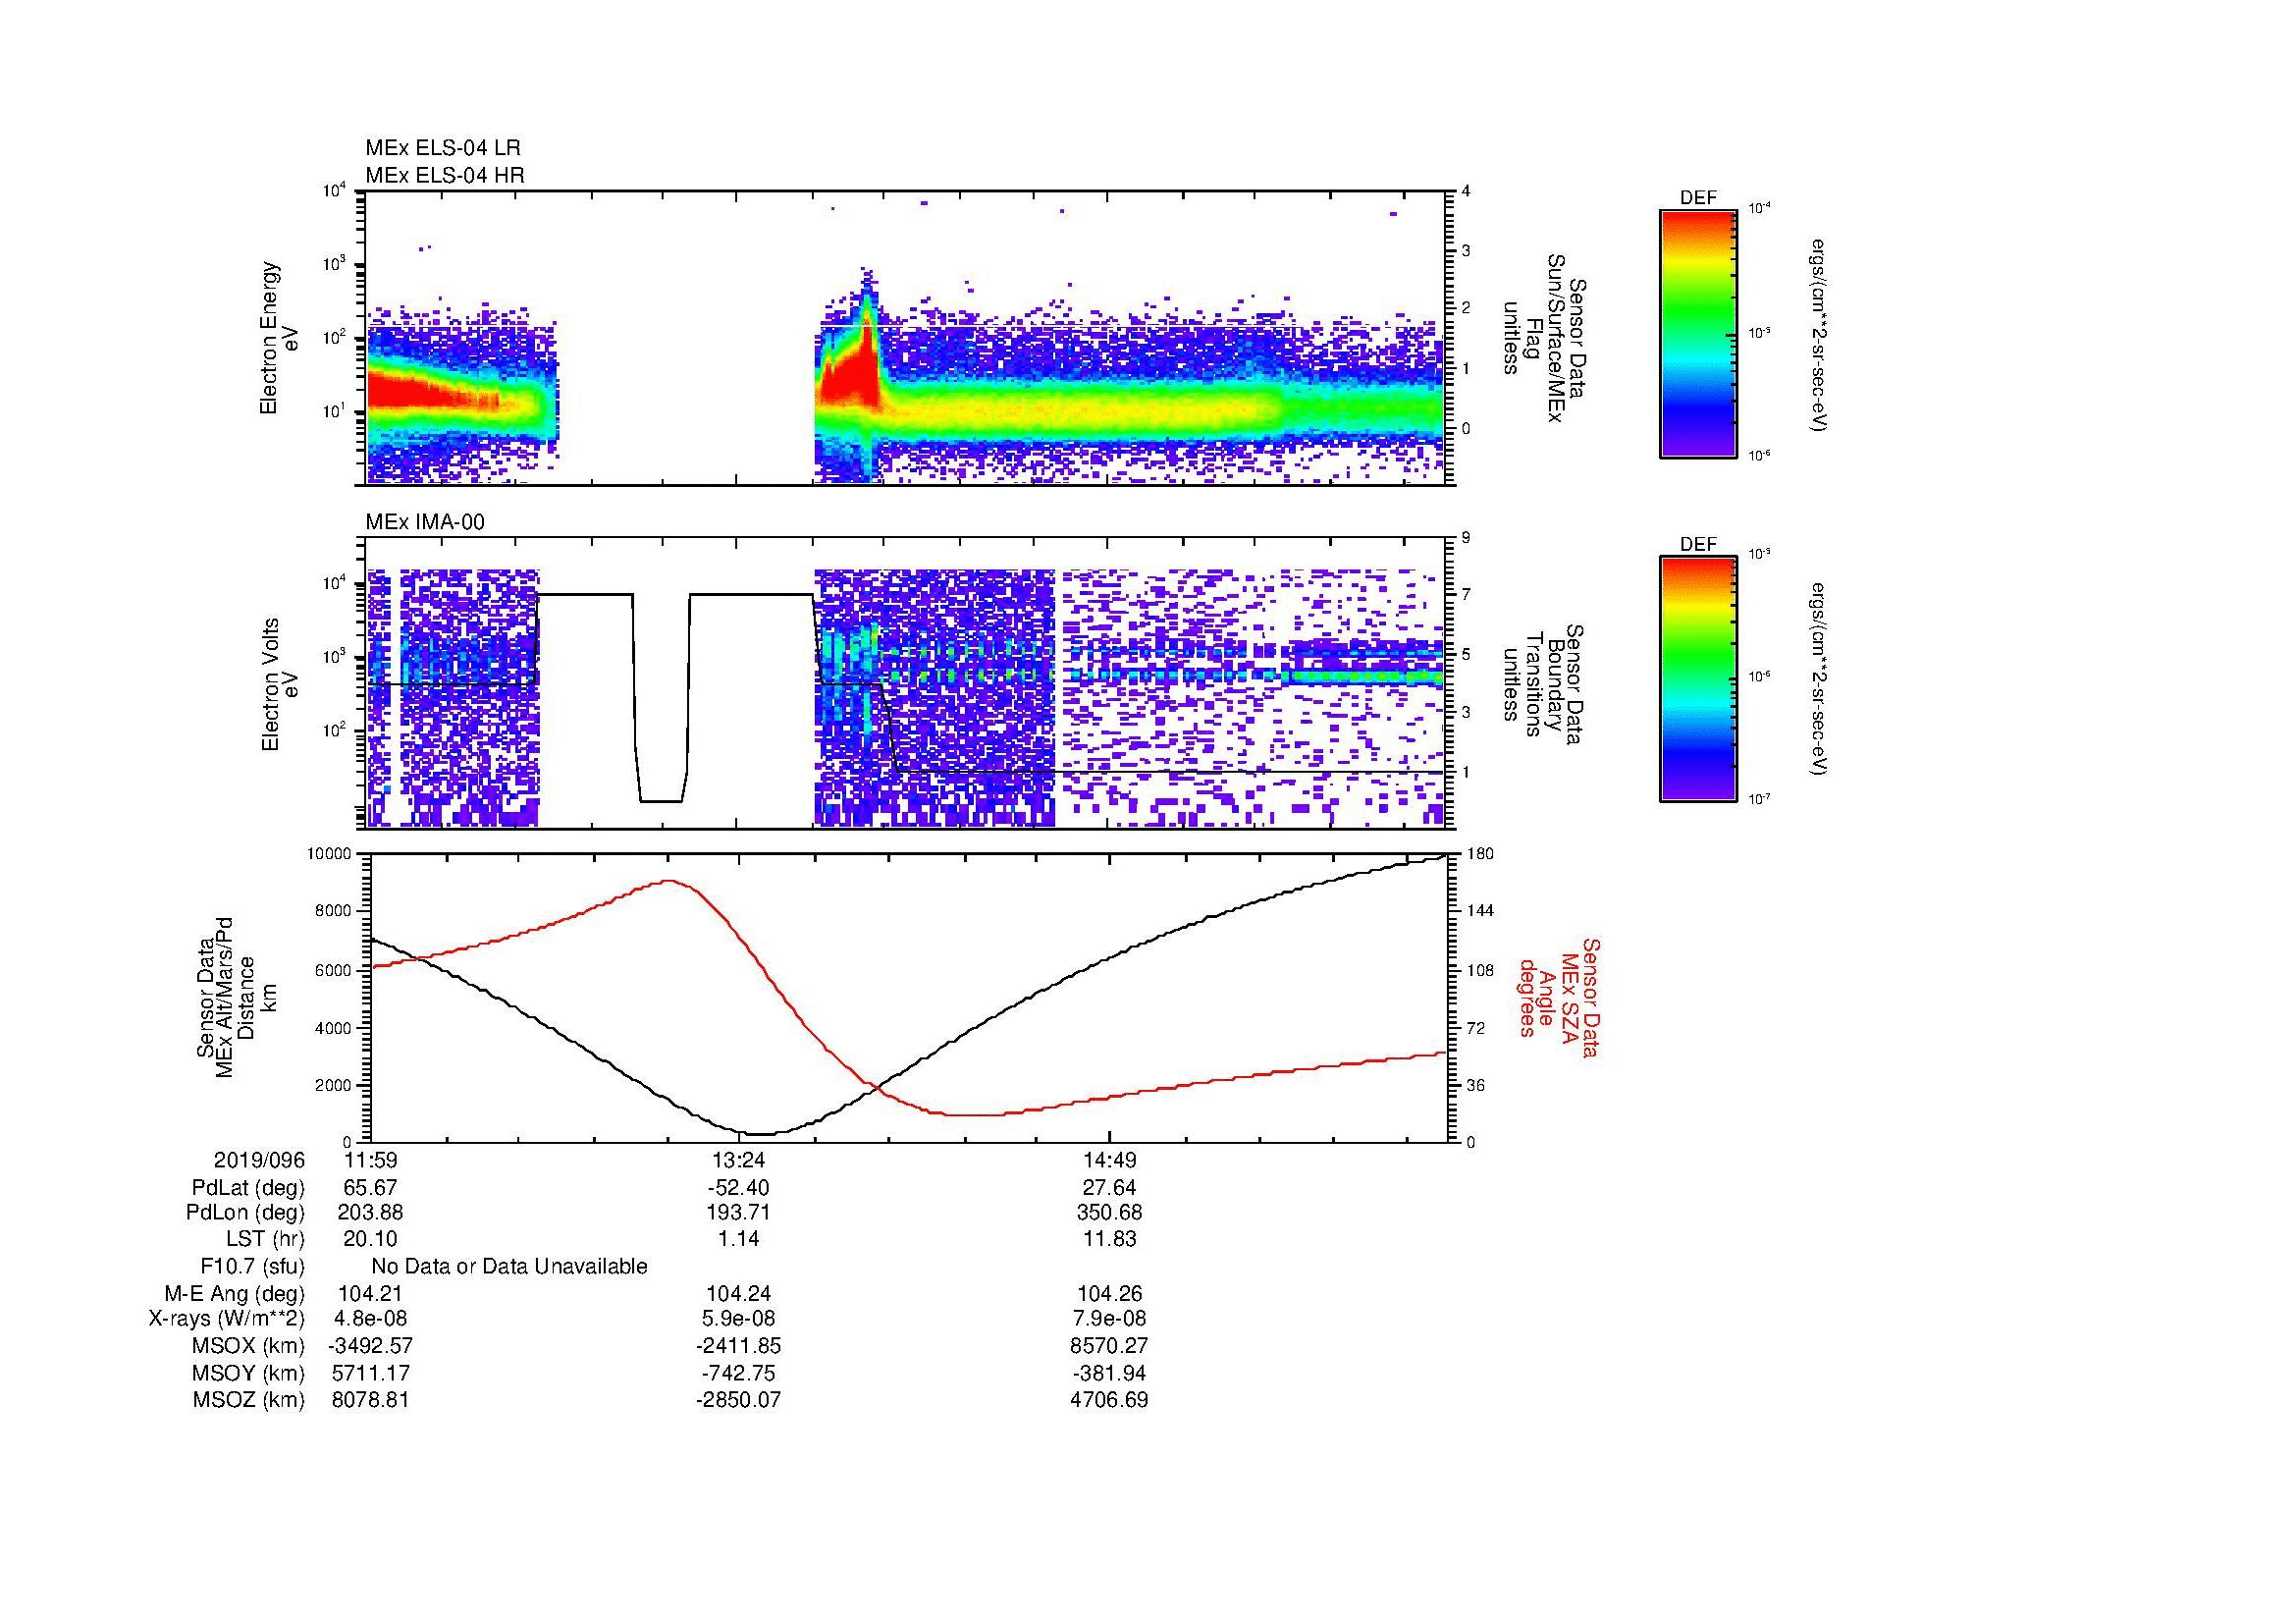Select the MSOX (km) row label
Viewport: 2296px width, 1623px height.
point(248,1346)
